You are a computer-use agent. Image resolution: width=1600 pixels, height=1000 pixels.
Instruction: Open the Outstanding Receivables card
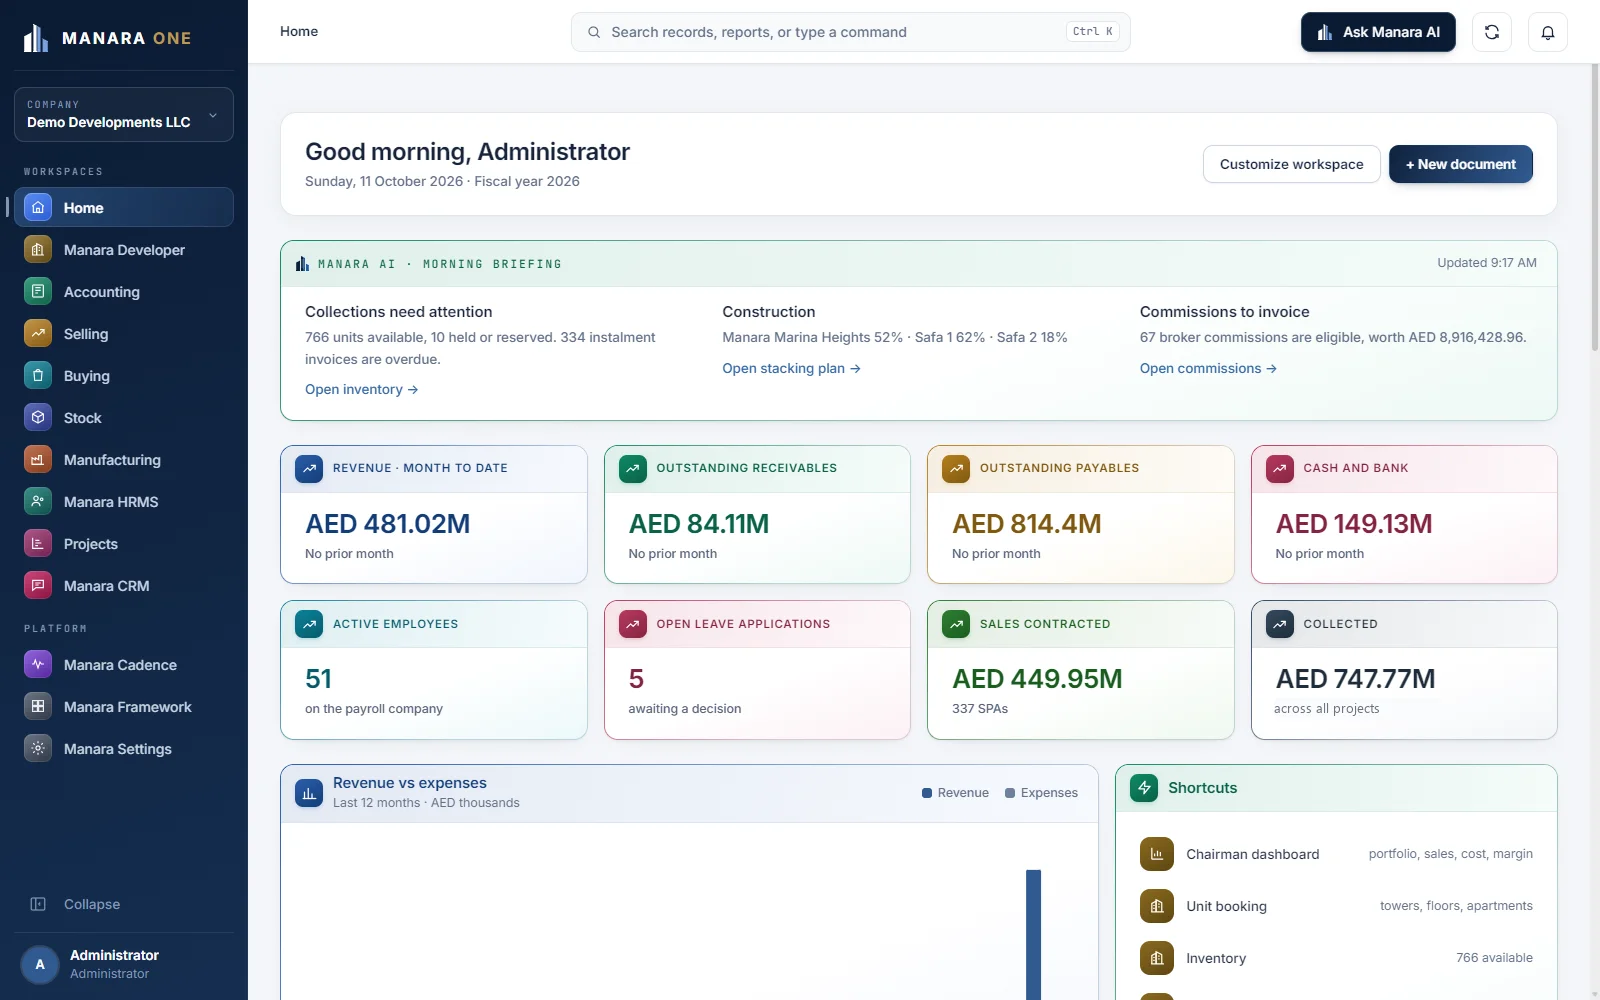click(x=757, y=514)
